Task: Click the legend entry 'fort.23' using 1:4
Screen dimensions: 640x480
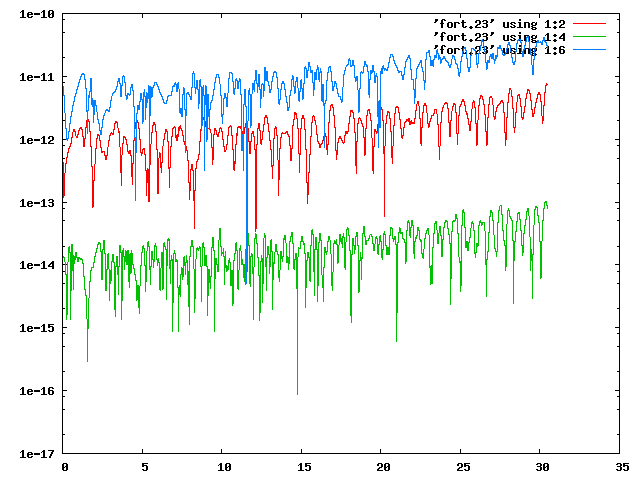Action: [500, 37]
